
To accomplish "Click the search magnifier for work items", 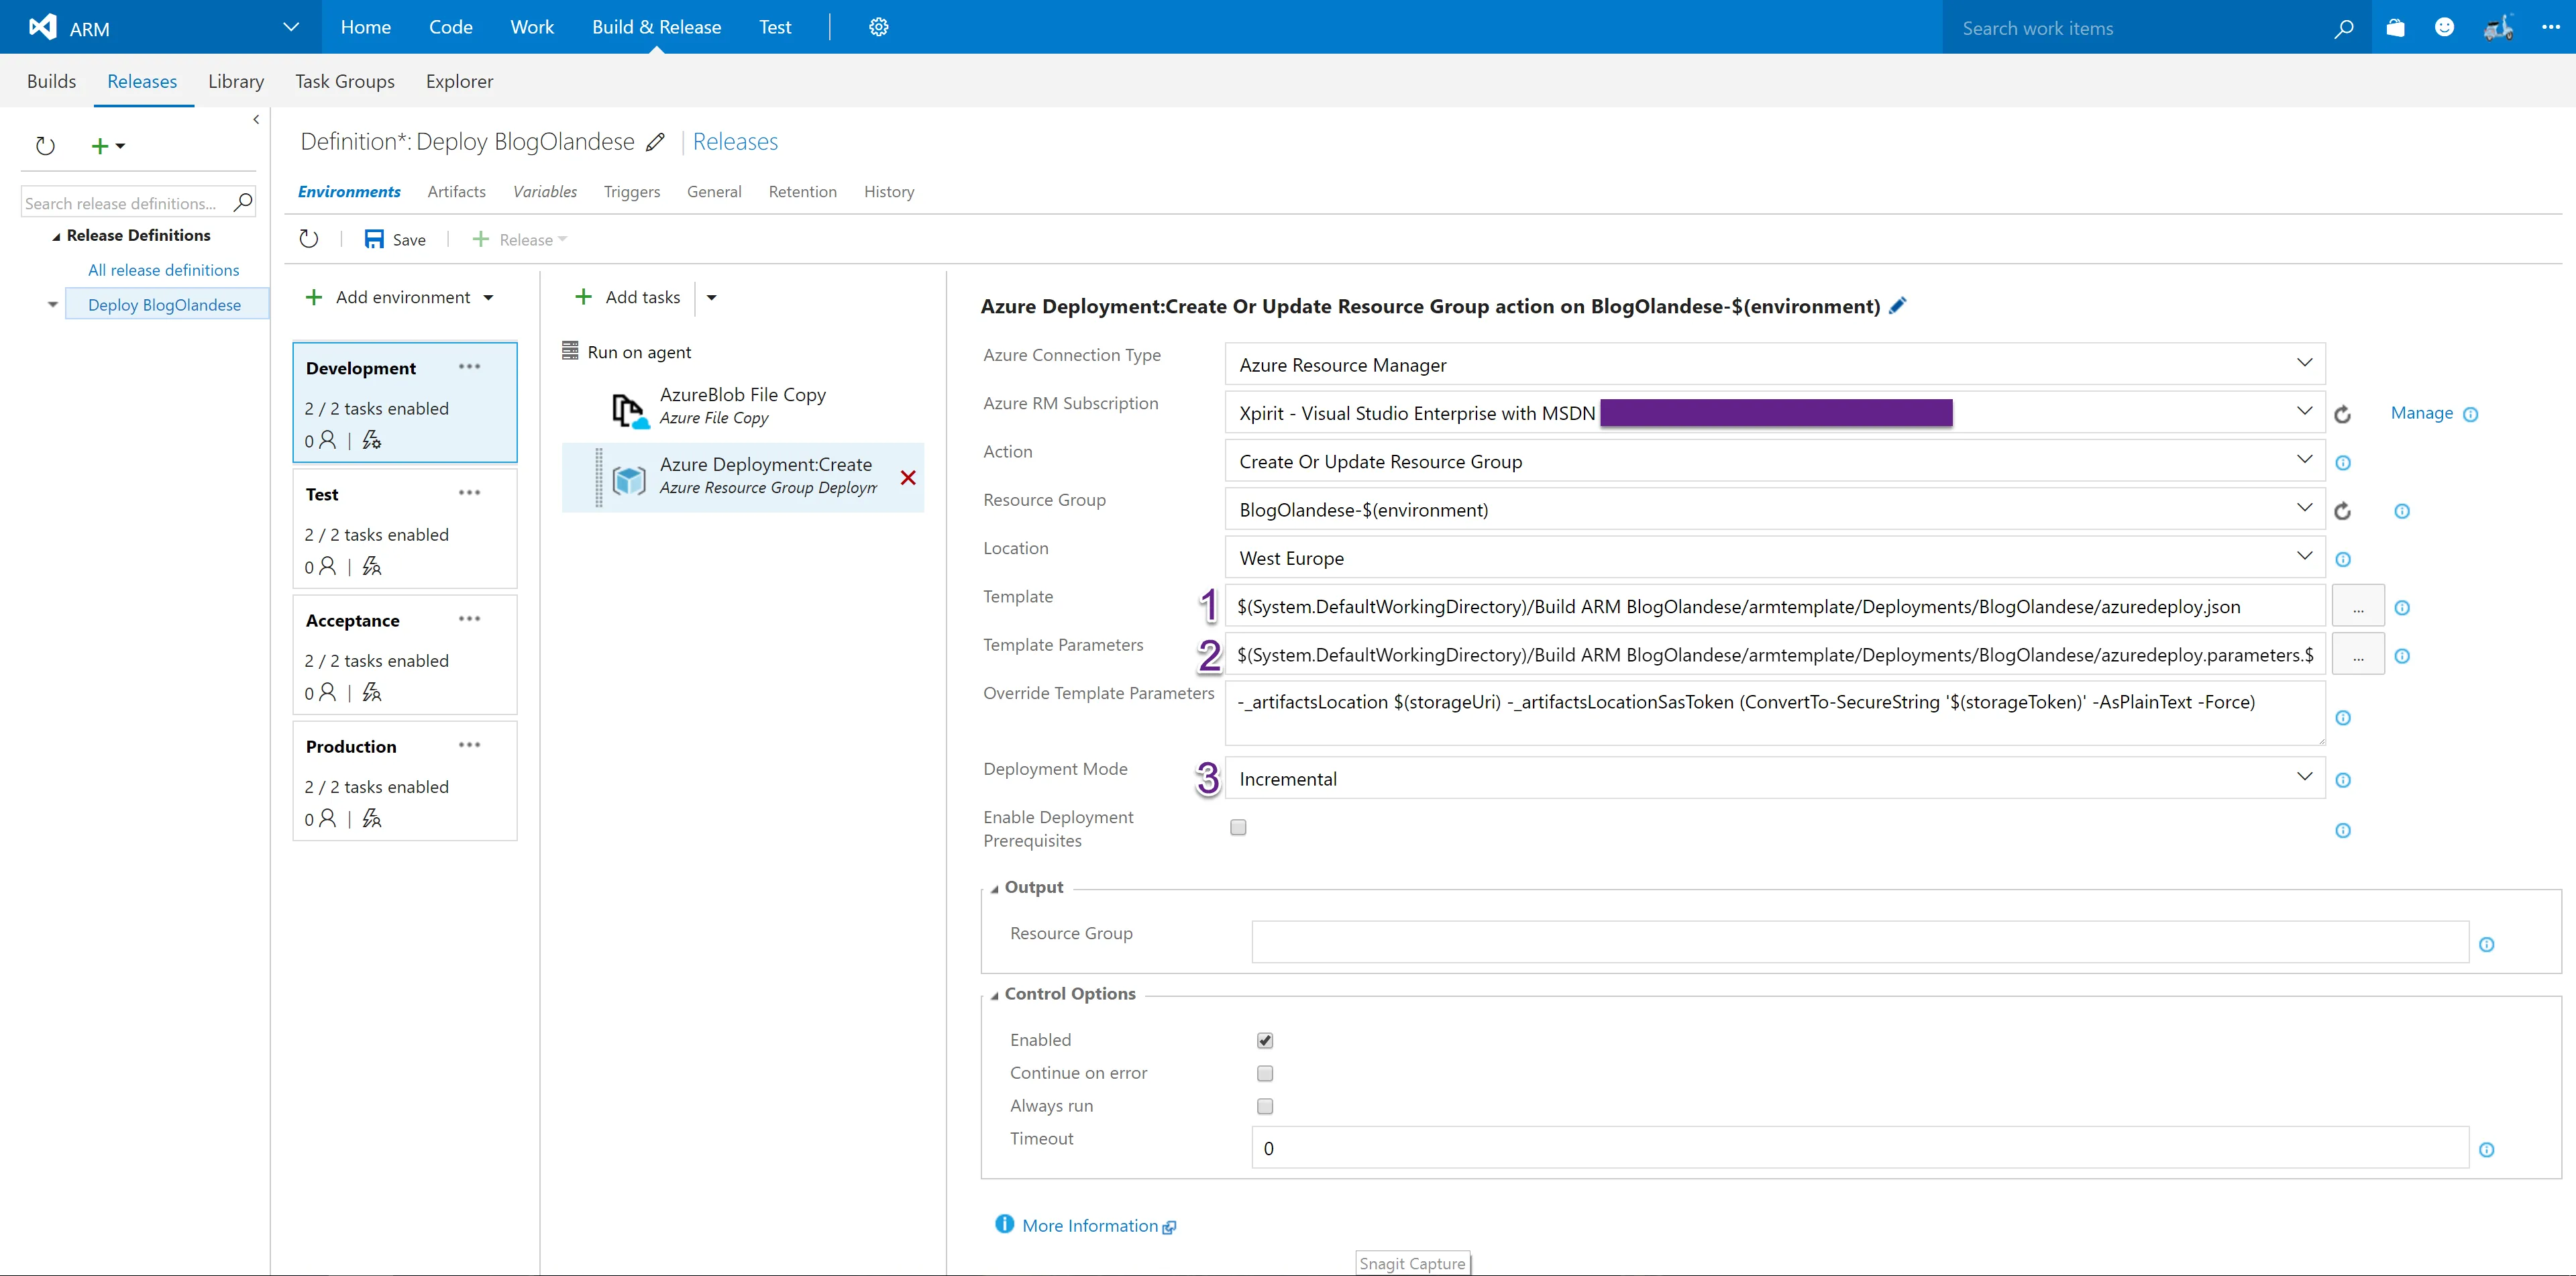I will pyautogui.click(x=2343, y=28).
